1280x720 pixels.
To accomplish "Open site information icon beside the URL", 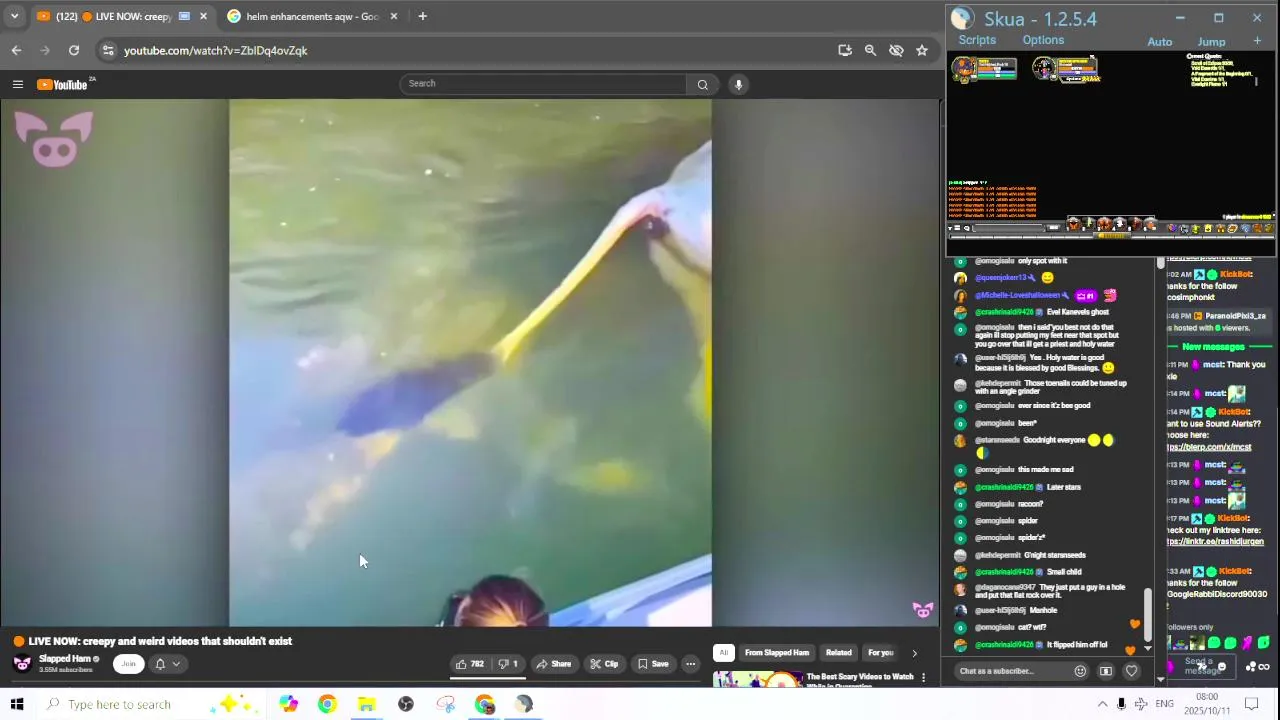I will click(x=107, y=50).
